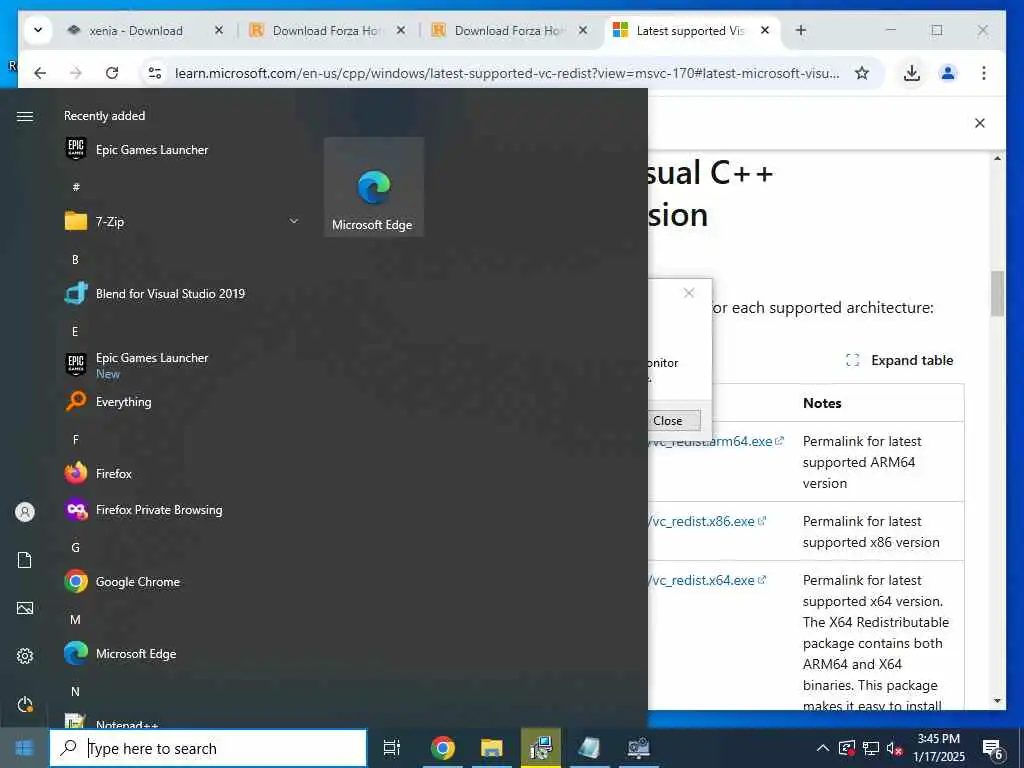Switch to Chrome on the taskbar

click(x=442, y=748)
